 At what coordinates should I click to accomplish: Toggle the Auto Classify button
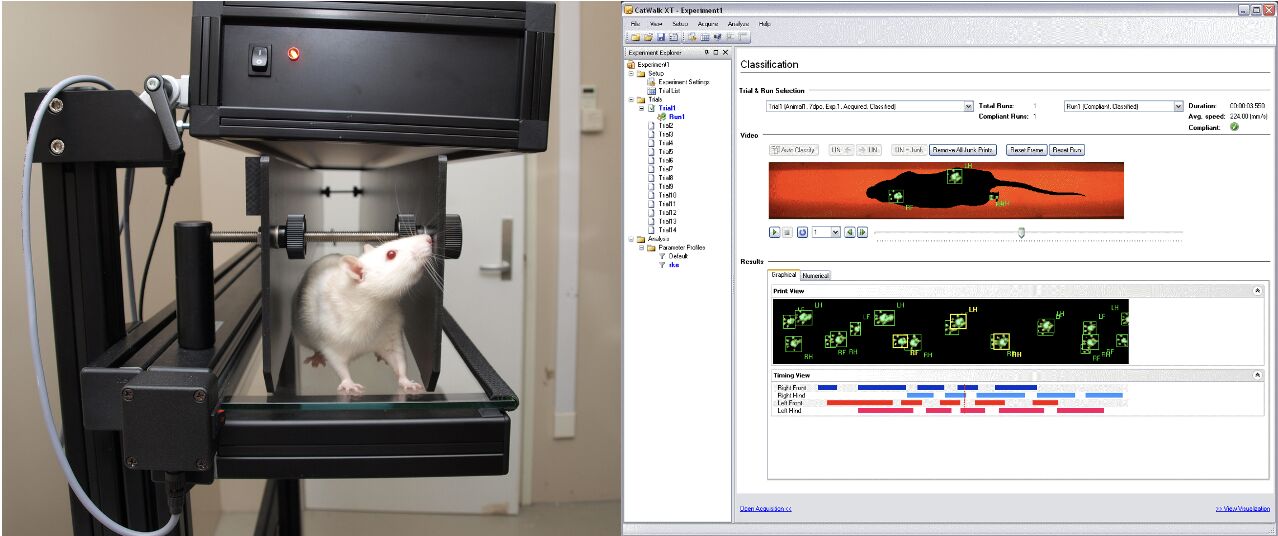tap(793, 150)
